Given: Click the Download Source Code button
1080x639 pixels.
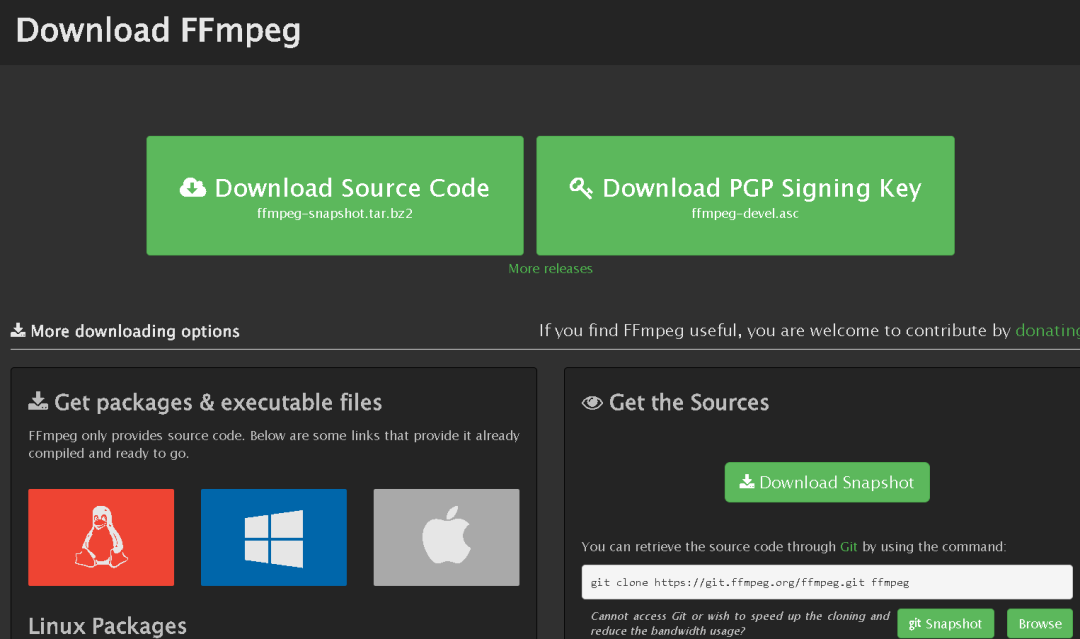Looking at the screenshot, I should tap(335, 196).
